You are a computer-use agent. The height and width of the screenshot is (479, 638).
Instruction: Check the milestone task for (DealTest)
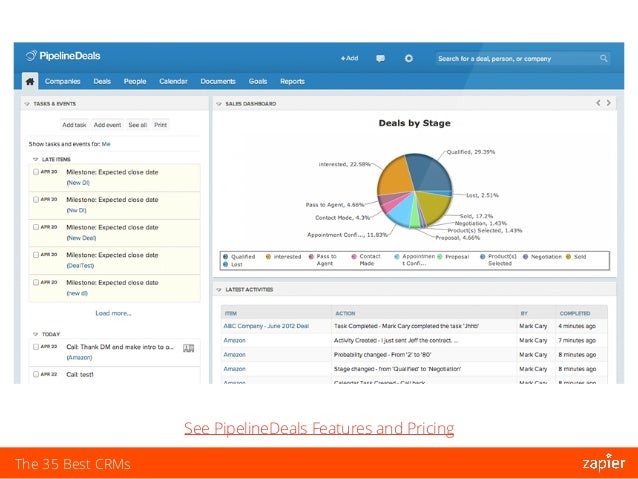(36, 255)
